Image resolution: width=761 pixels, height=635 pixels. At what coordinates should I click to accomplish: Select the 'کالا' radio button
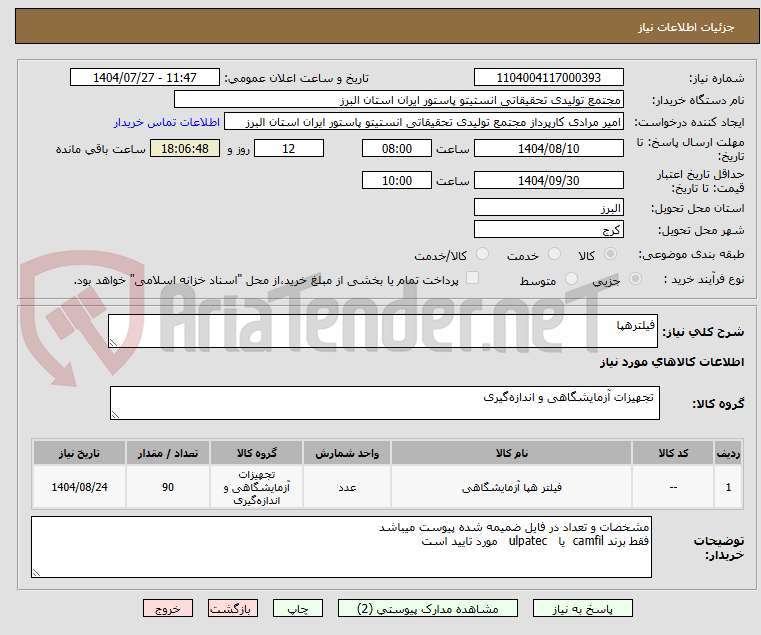[611, 254]
